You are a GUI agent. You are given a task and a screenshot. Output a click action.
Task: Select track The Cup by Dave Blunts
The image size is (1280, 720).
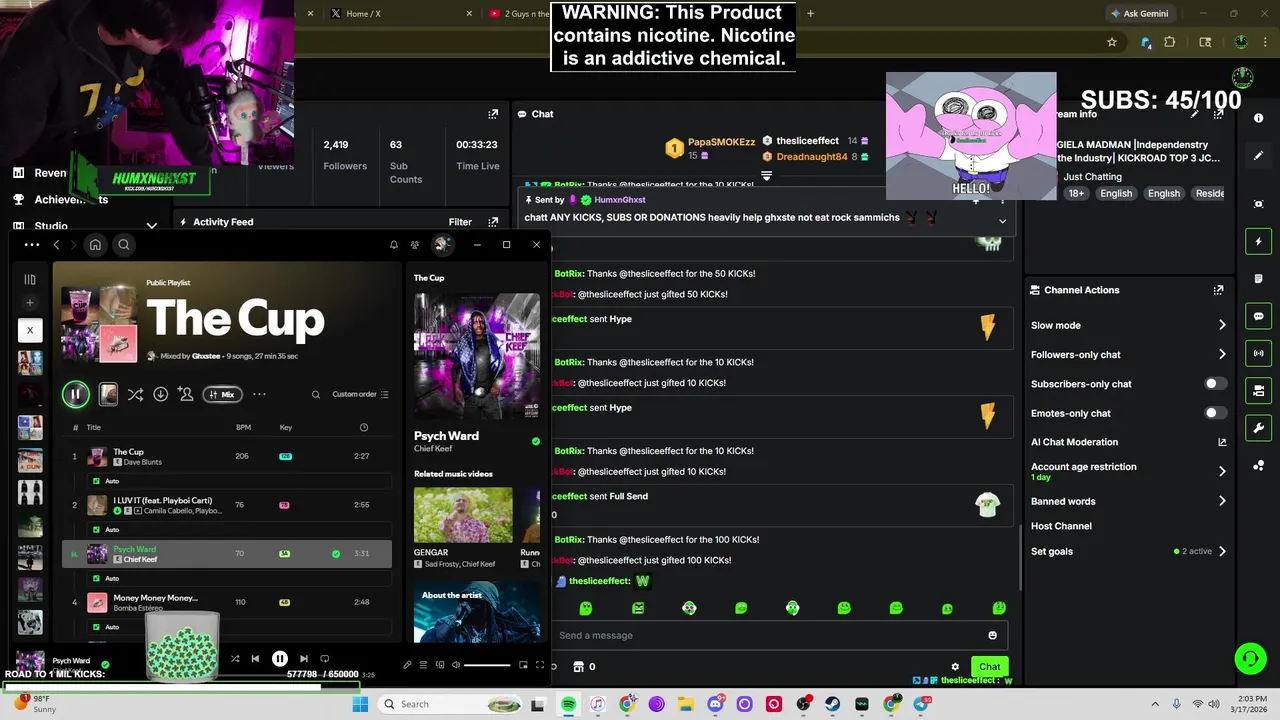point(227,456)
